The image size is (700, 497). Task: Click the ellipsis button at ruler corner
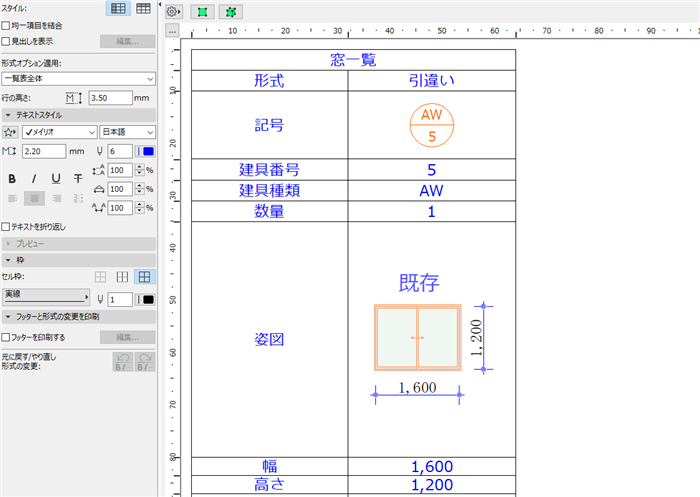[172, 31]
